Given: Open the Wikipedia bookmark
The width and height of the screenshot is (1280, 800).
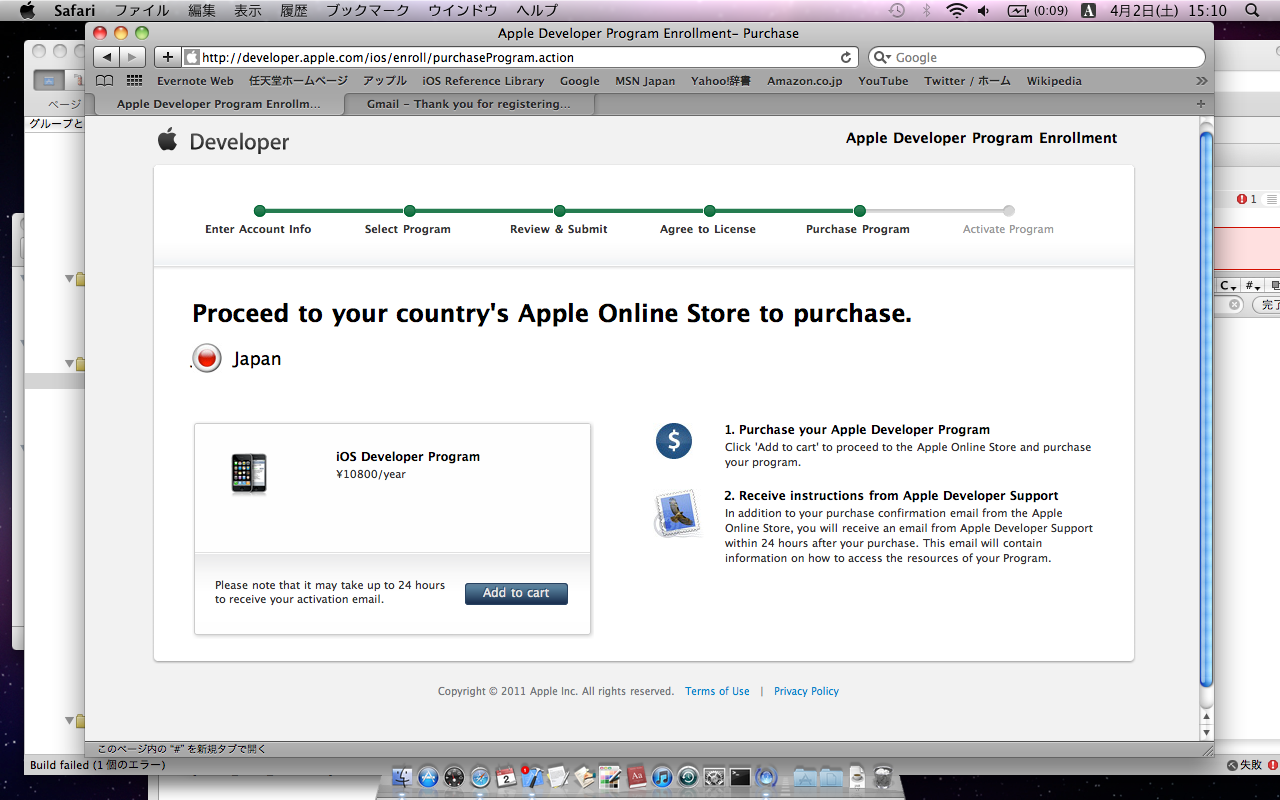Looking at the screenshot, I should pyautogui.click(x=1054, y=81).
